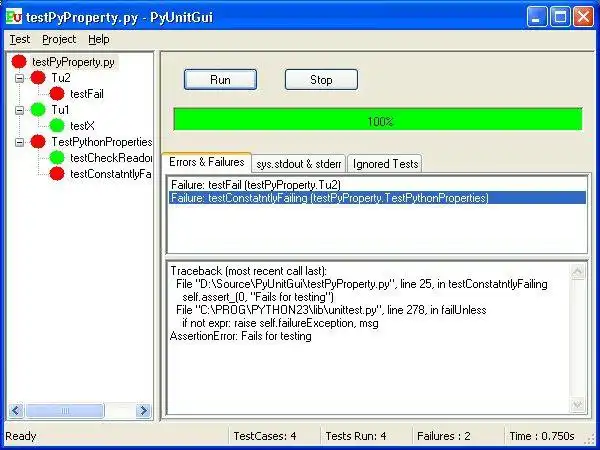600x450 pixels.
Task: Click the green status dot for testX
Action: click(57, 126)
